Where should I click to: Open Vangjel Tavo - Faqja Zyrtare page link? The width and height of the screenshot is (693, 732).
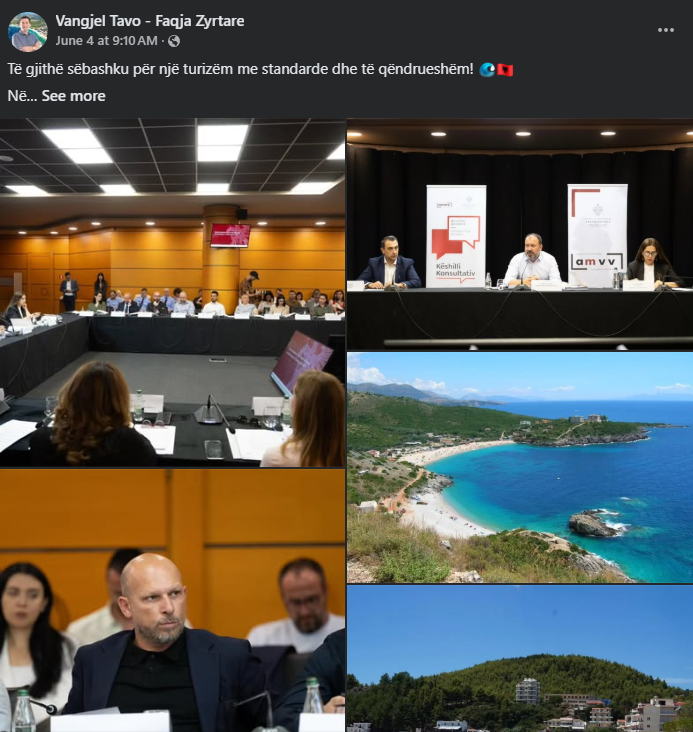[150, 21]
